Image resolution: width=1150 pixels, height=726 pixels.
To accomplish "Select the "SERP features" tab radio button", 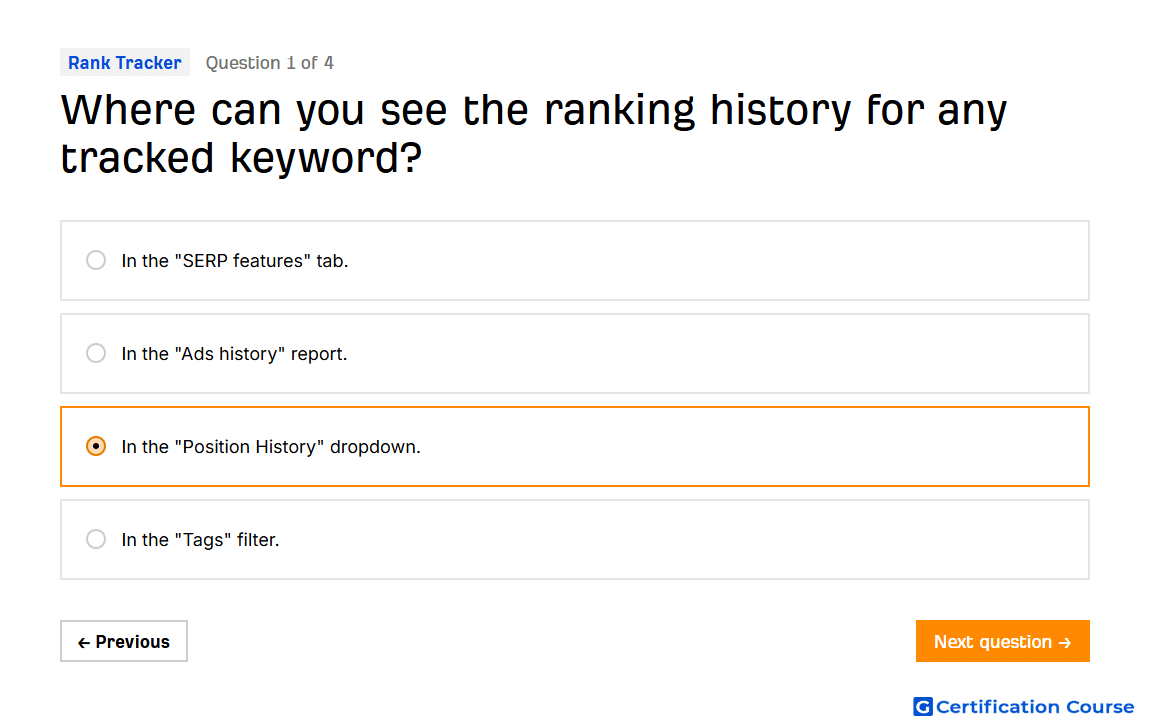I will (95, 260).
